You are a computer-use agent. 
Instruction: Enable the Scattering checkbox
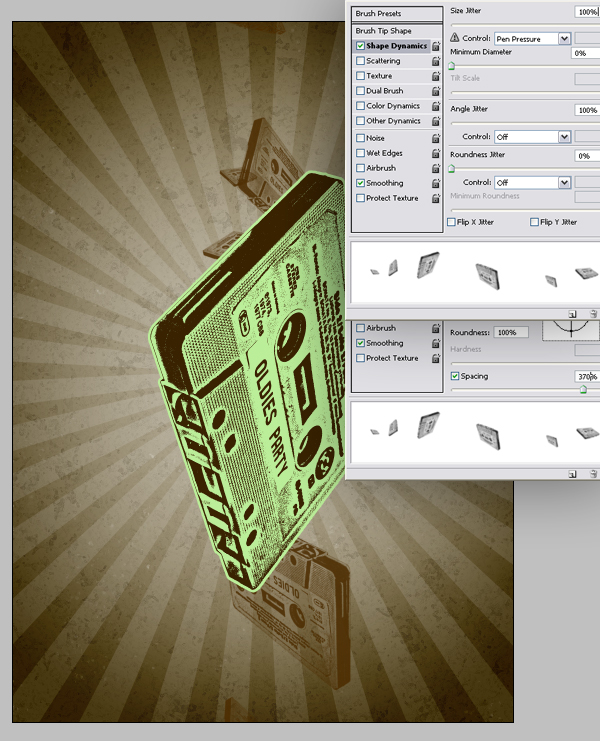(x=361, y=61)
